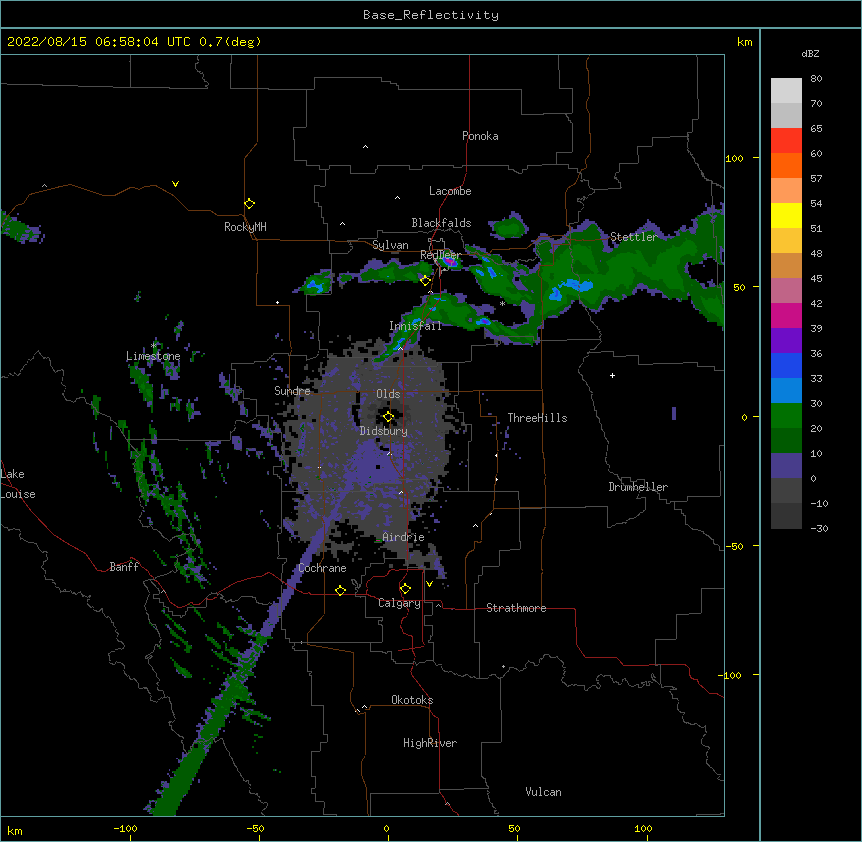Select the dark green 10-20 dBZ legend swatch
Viewport: 862px width, 842px height.
[786, 440]
